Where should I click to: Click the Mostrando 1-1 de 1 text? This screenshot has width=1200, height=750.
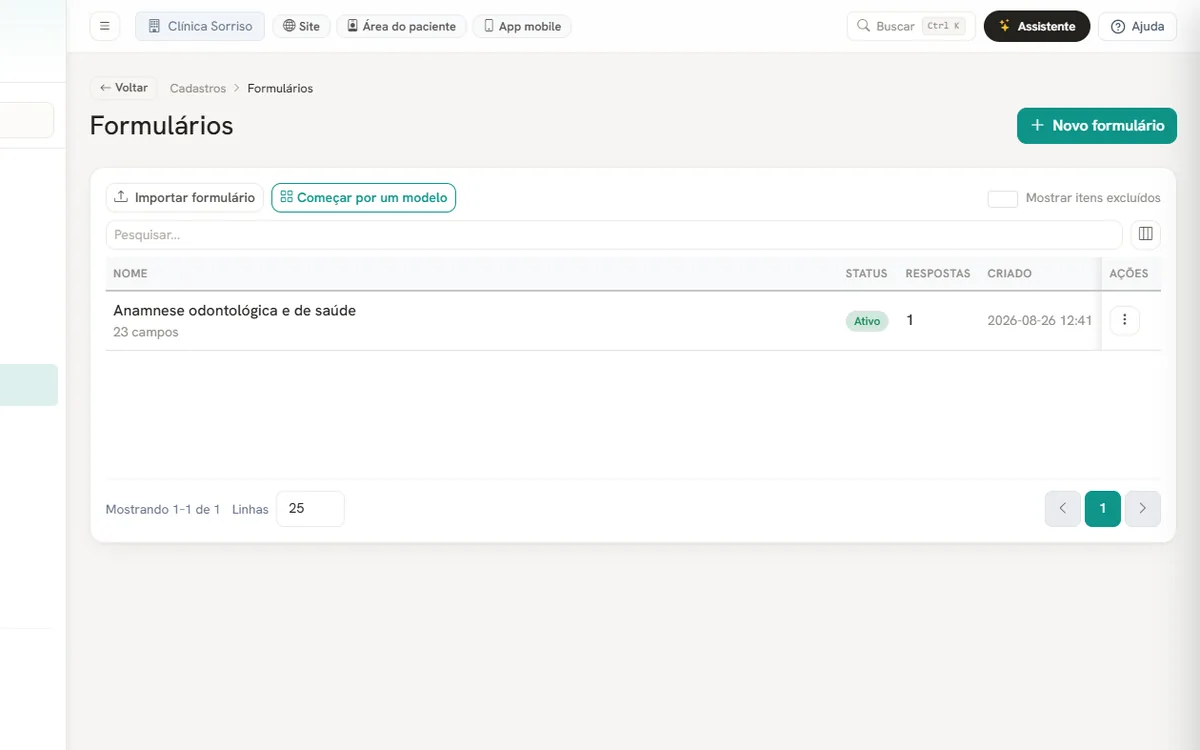[x=163, y=510]
